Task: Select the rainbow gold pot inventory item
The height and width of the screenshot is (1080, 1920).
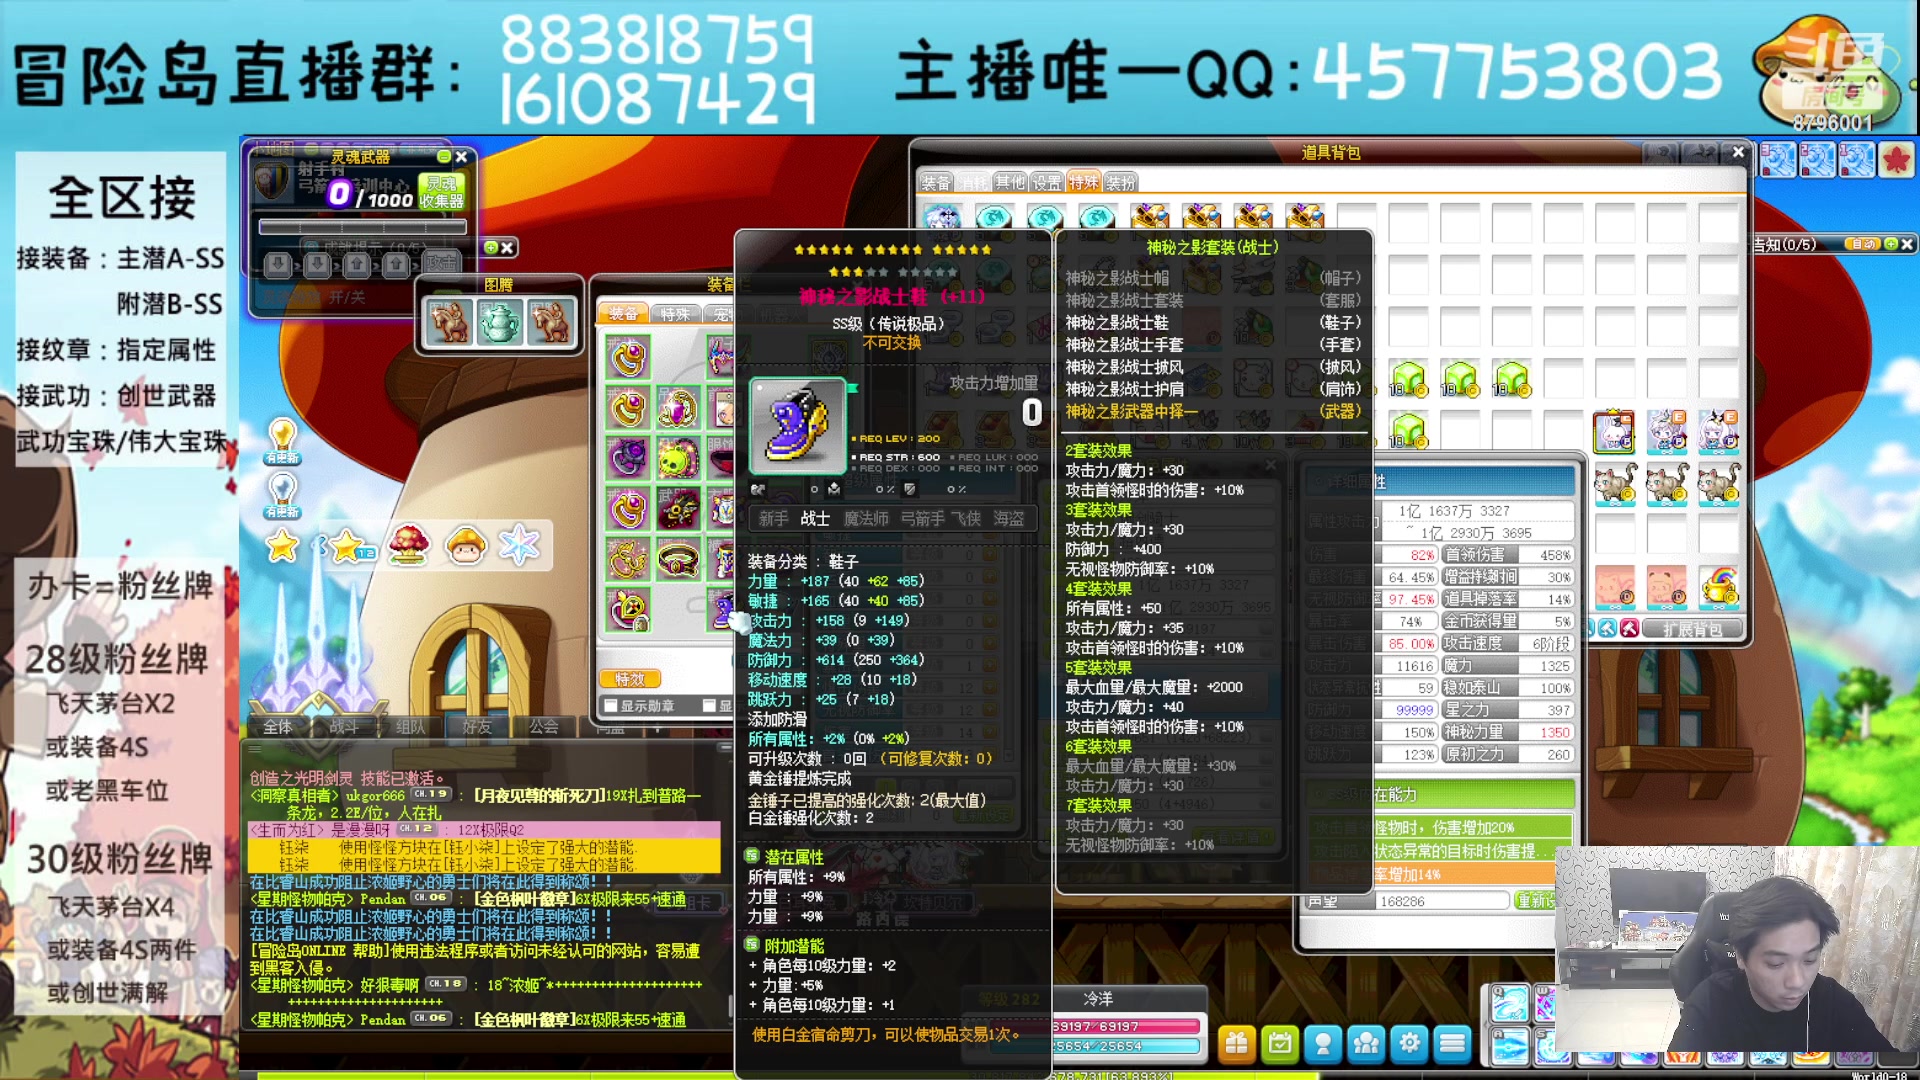Action: pyautogui.click(x=1718, y=586)
